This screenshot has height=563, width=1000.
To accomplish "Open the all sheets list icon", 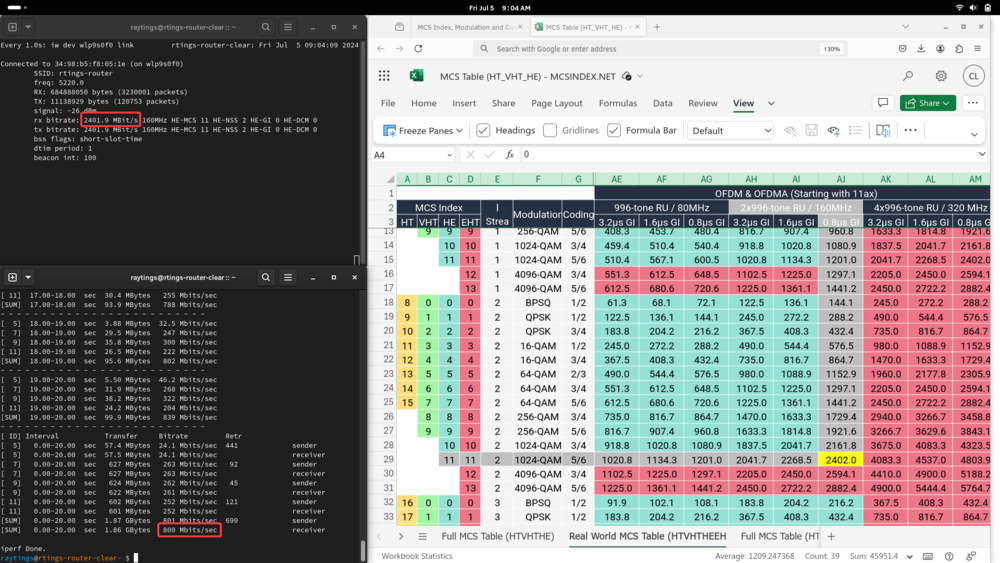I will [x=422, y=536].
